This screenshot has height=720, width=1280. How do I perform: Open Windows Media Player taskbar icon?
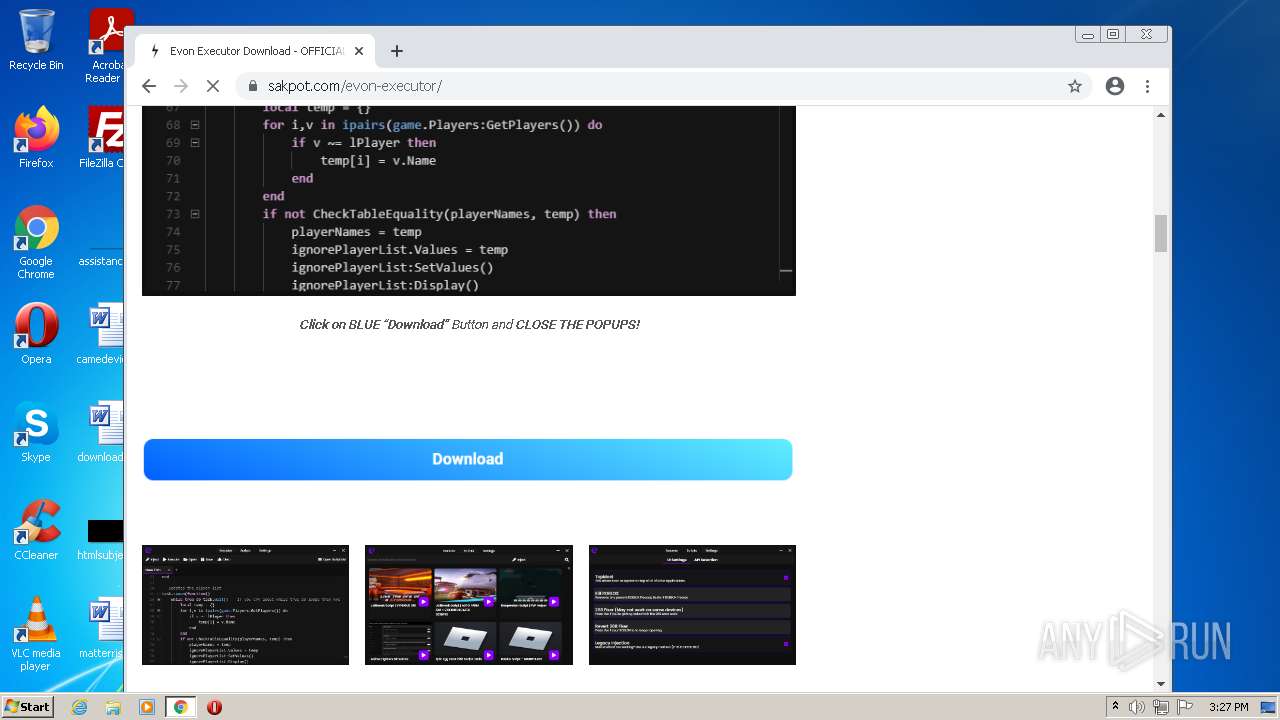pos(147,707)
